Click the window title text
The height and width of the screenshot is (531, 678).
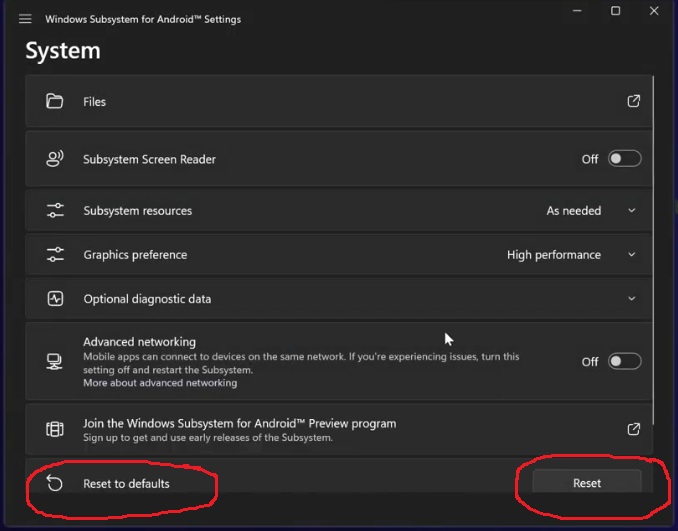pos(143,19)
